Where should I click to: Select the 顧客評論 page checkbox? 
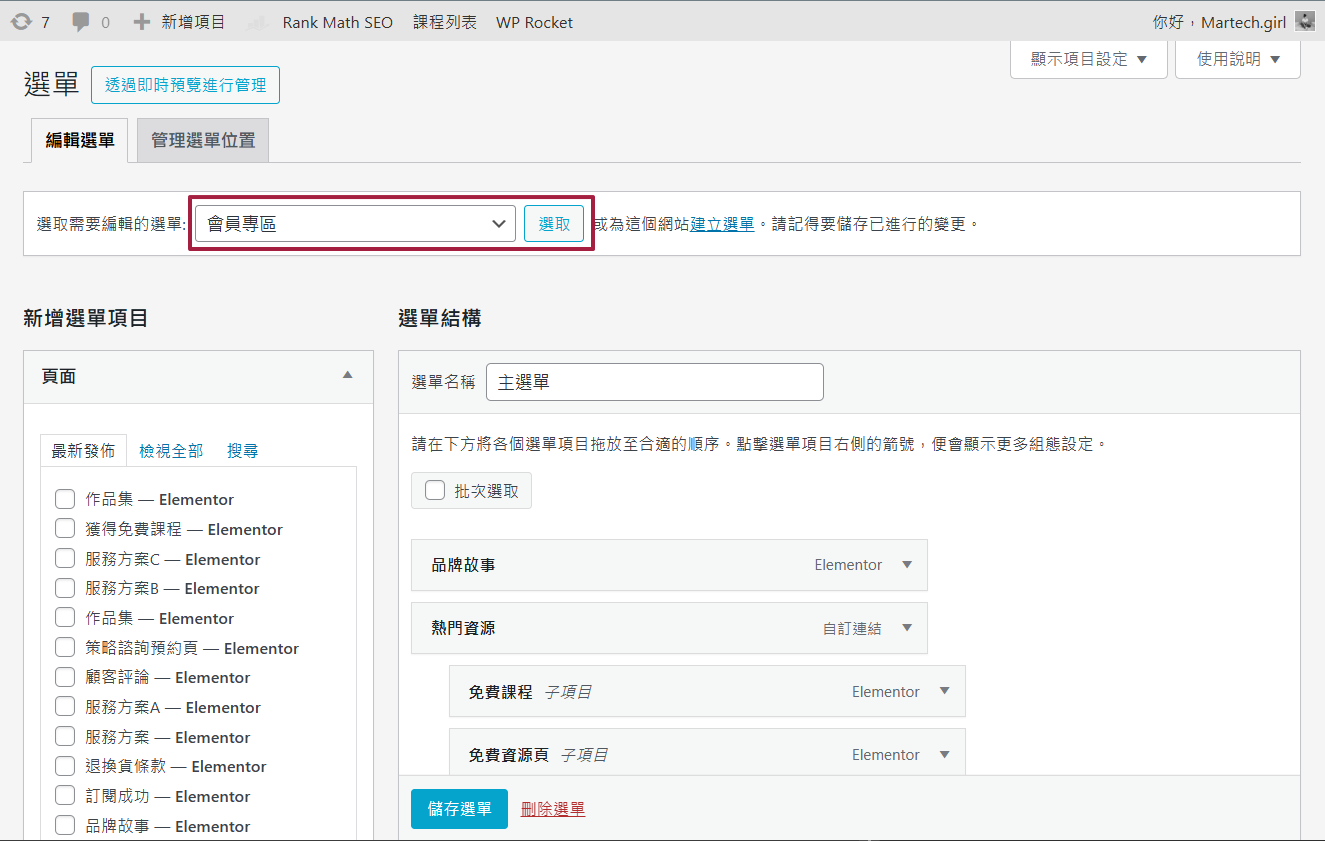(x=65, y=677)
